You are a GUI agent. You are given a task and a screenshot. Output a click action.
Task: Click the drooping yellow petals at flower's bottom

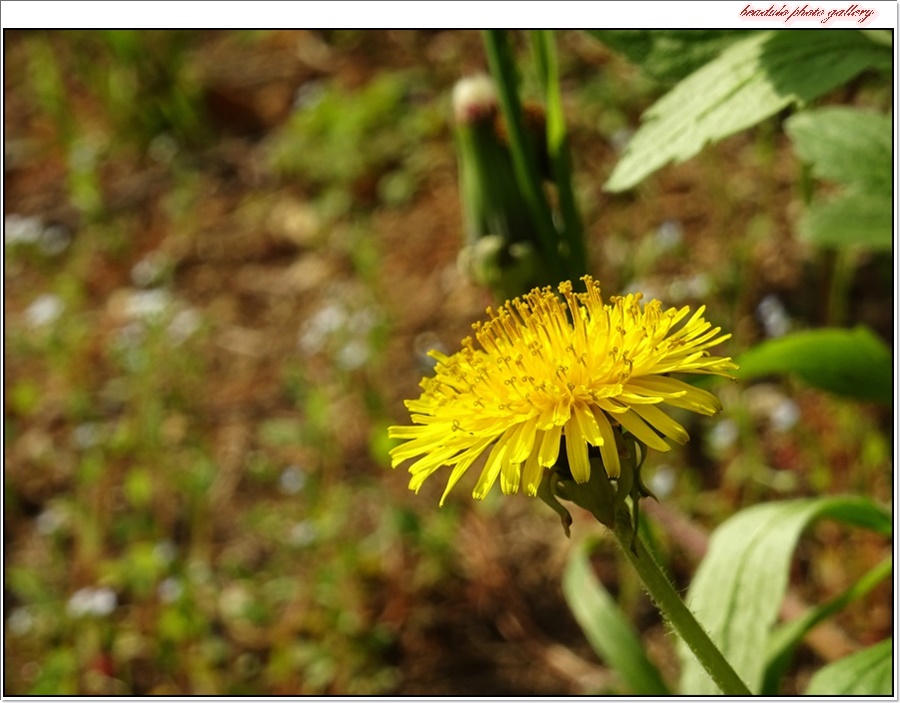point(530,460)
